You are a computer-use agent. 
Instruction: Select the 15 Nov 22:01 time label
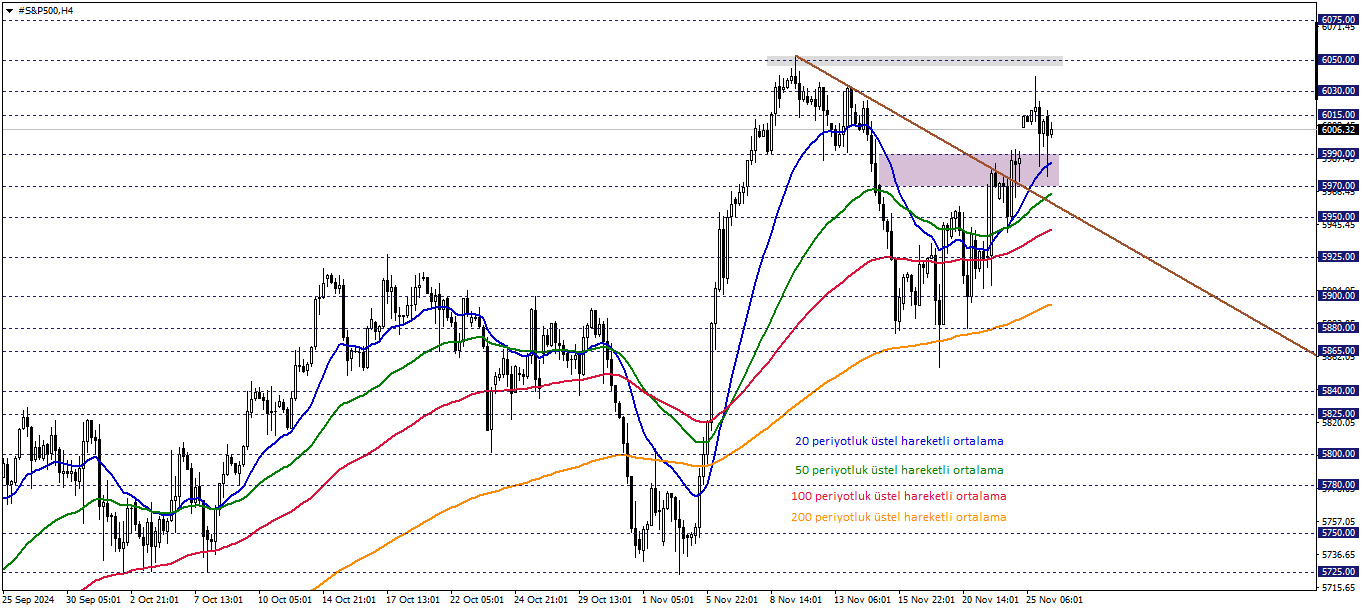coord(928,601)
